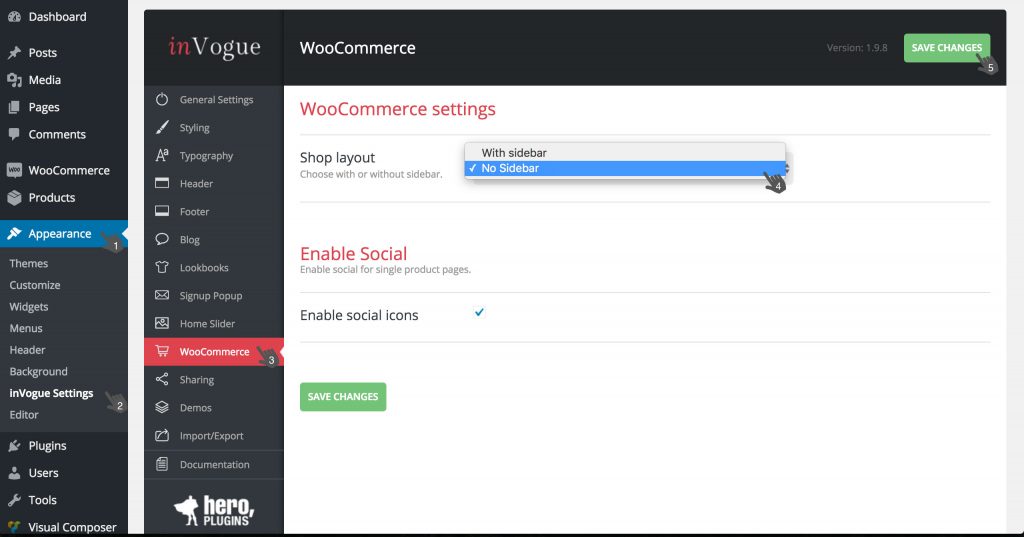Viewport: 1024px width, 537px height.
Task: Click the WooCommerce settings heading
Action: (398, 108)
